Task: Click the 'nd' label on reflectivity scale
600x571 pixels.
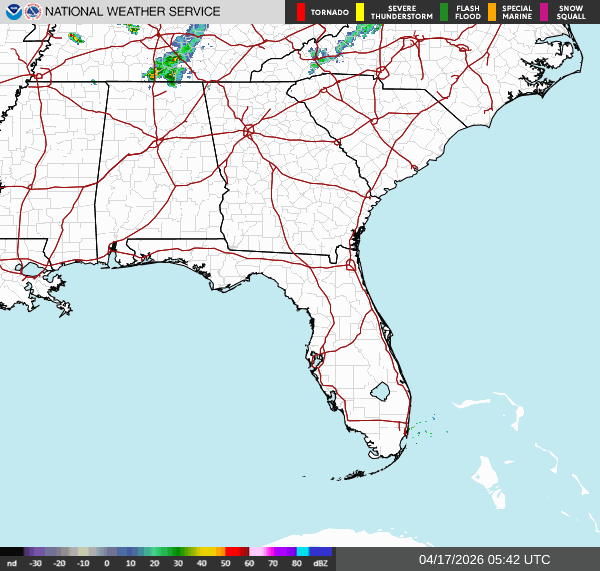Action: pos(11,564)
